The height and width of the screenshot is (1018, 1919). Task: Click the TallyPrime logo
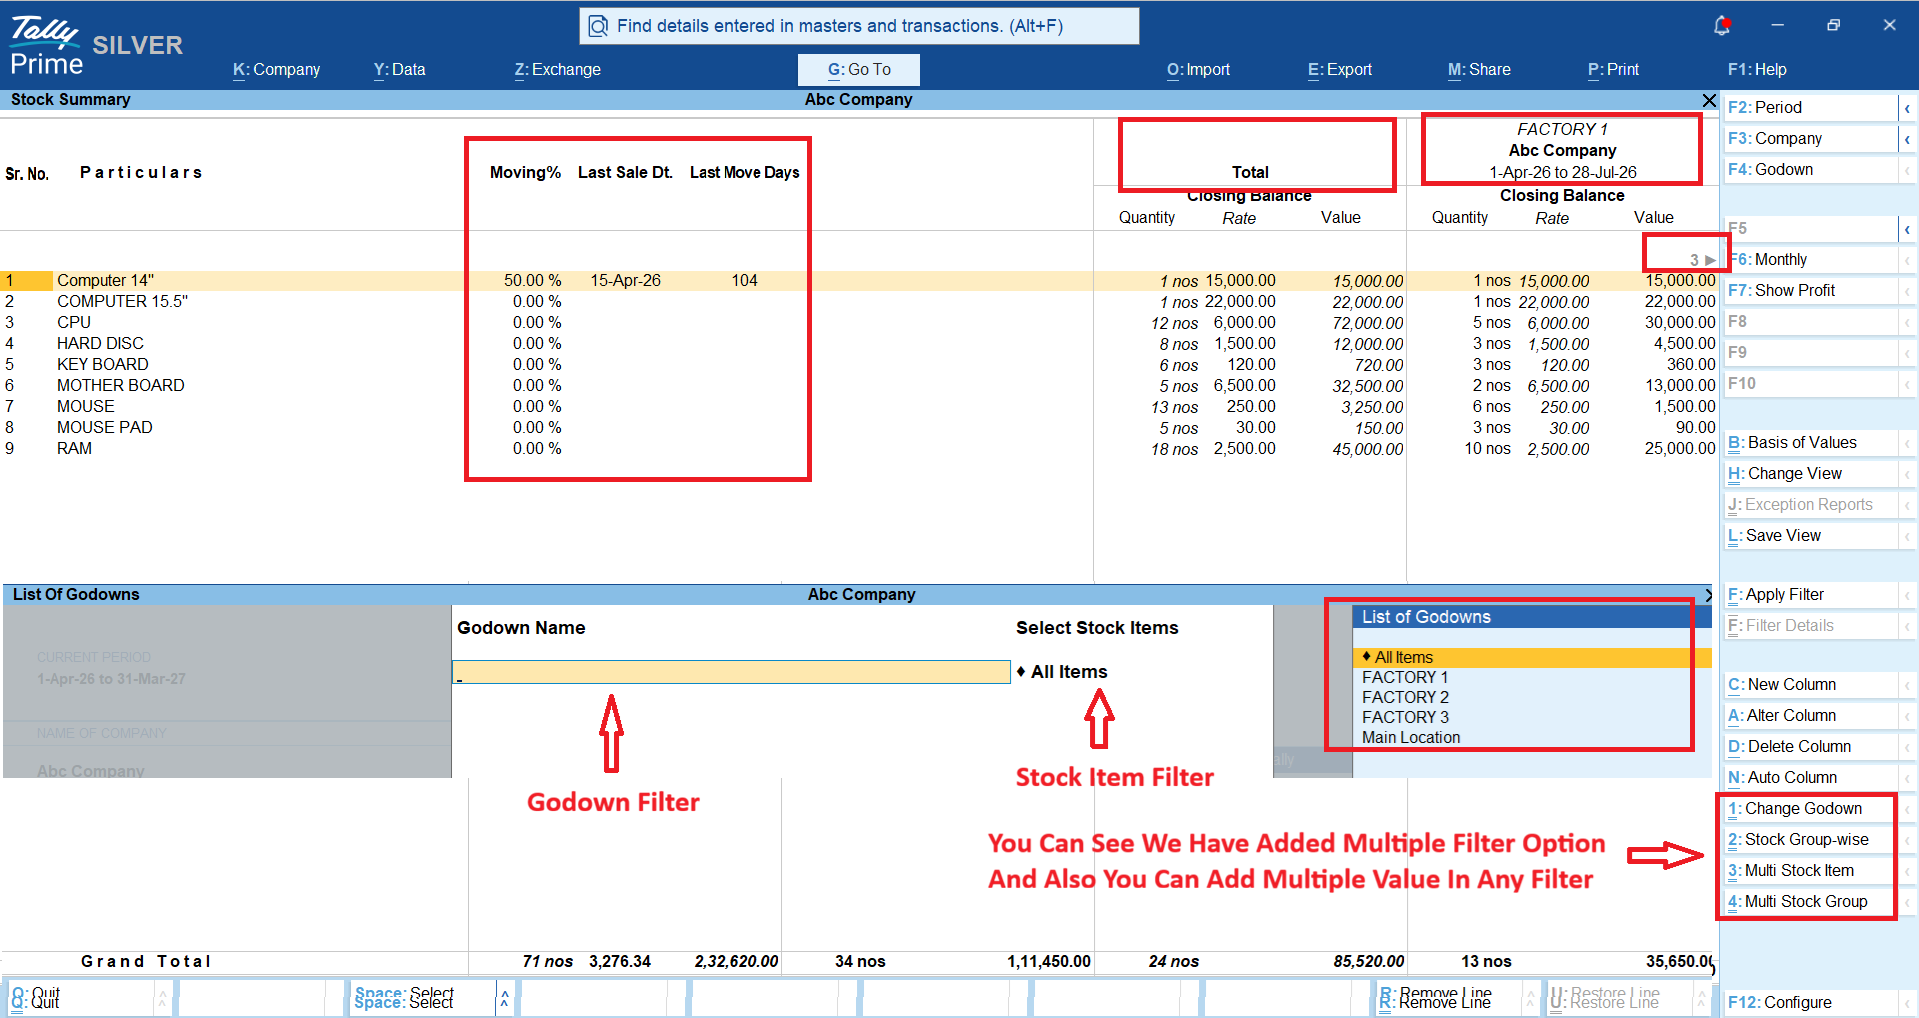pos(47,46)
